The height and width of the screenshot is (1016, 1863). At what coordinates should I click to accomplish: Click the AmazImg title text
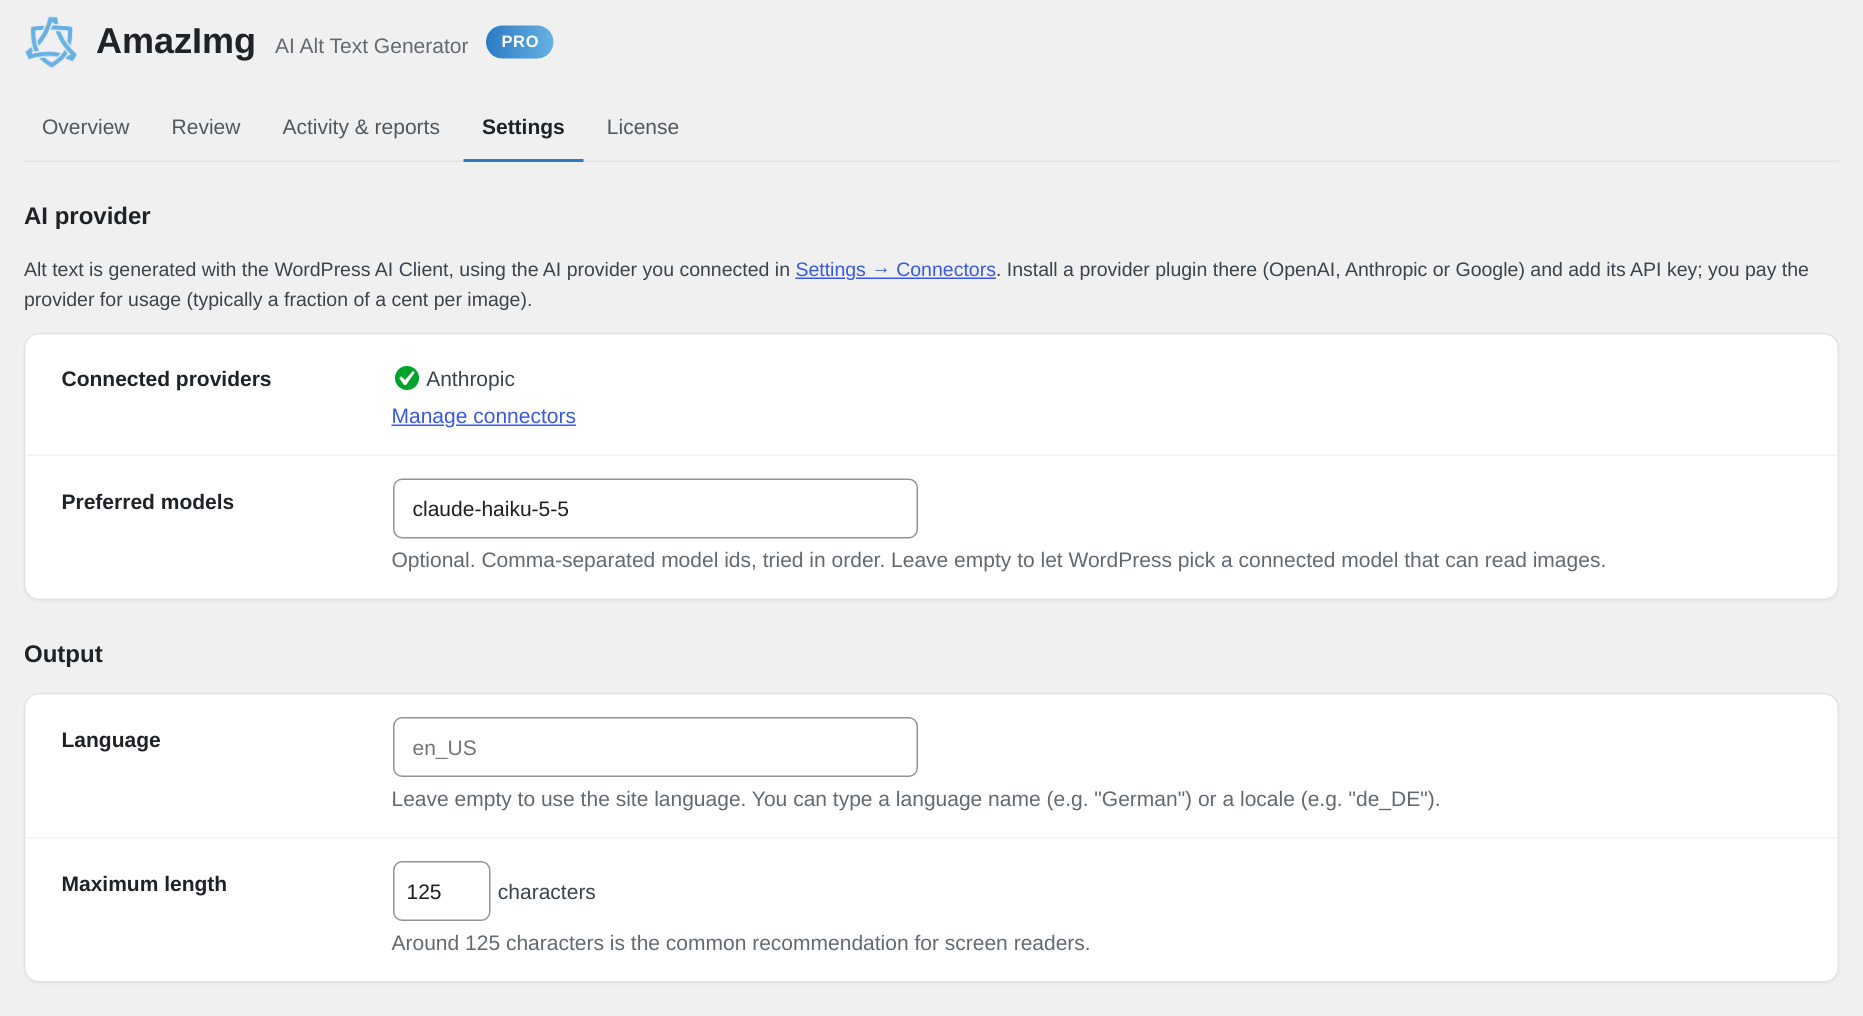click(176, 42)
